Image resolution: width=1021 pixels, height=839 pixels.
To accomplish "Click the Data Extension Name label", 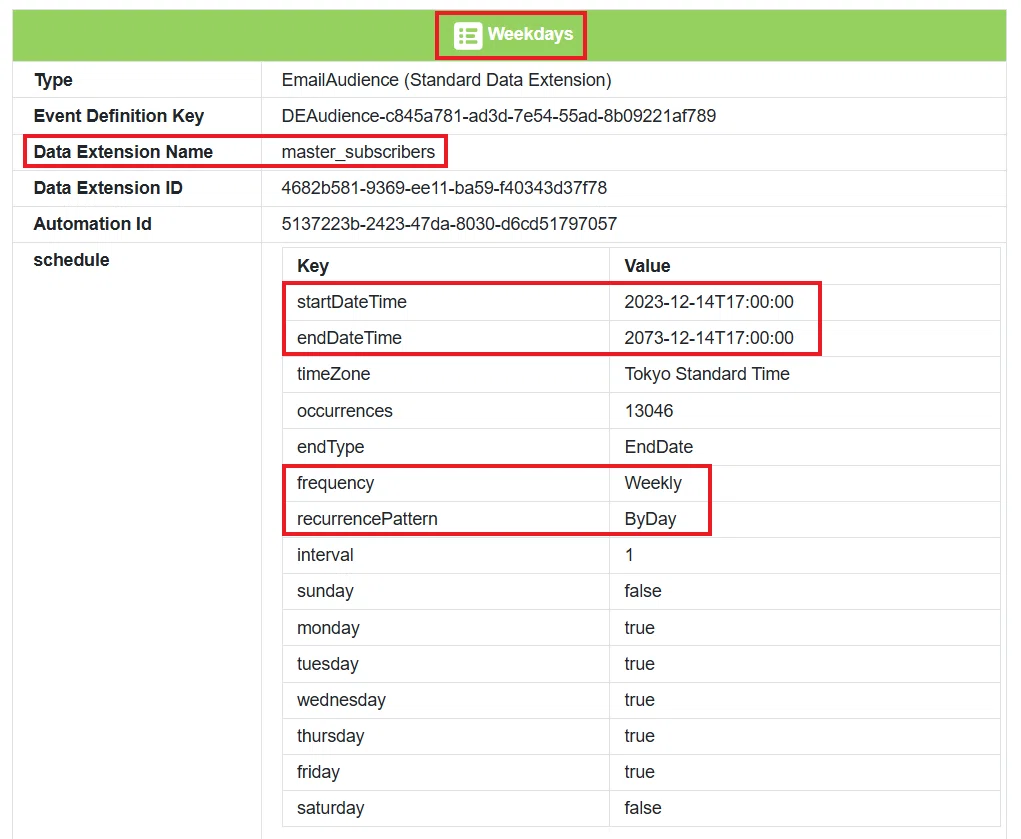I will pyautogui.click(x=123, y=152).
